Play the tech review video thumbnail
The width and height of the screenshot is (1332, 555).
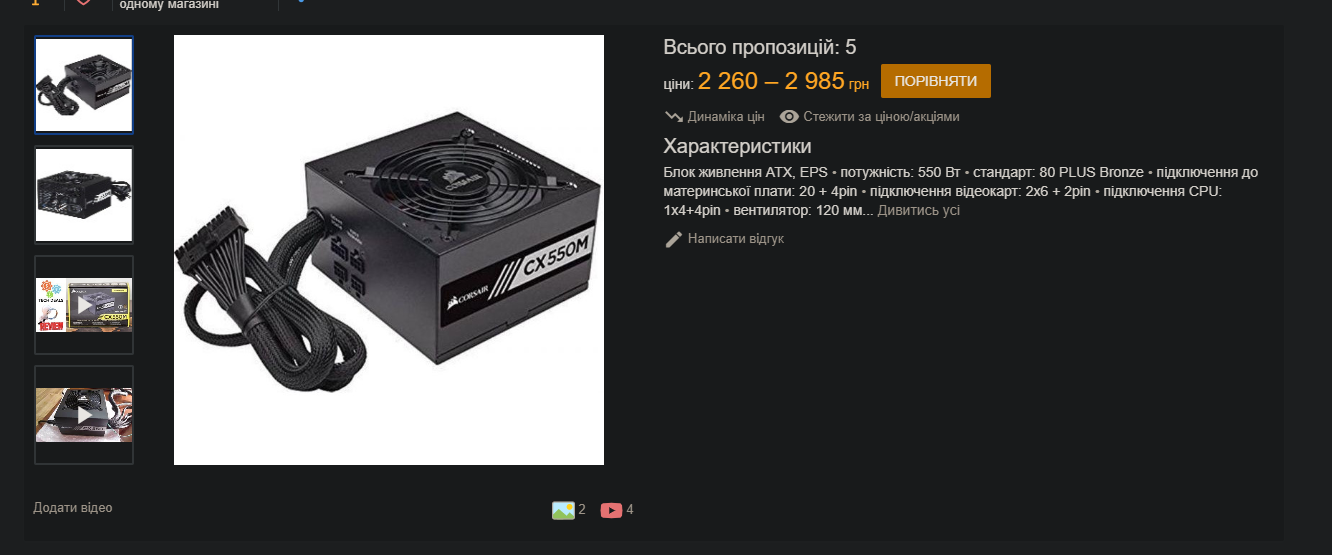pyautogui.click(x=84, y=305)
